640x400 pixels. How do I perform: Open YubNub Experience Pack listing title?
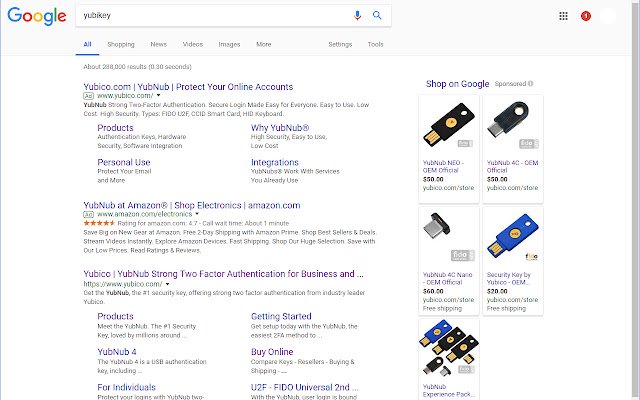[449, 391]
